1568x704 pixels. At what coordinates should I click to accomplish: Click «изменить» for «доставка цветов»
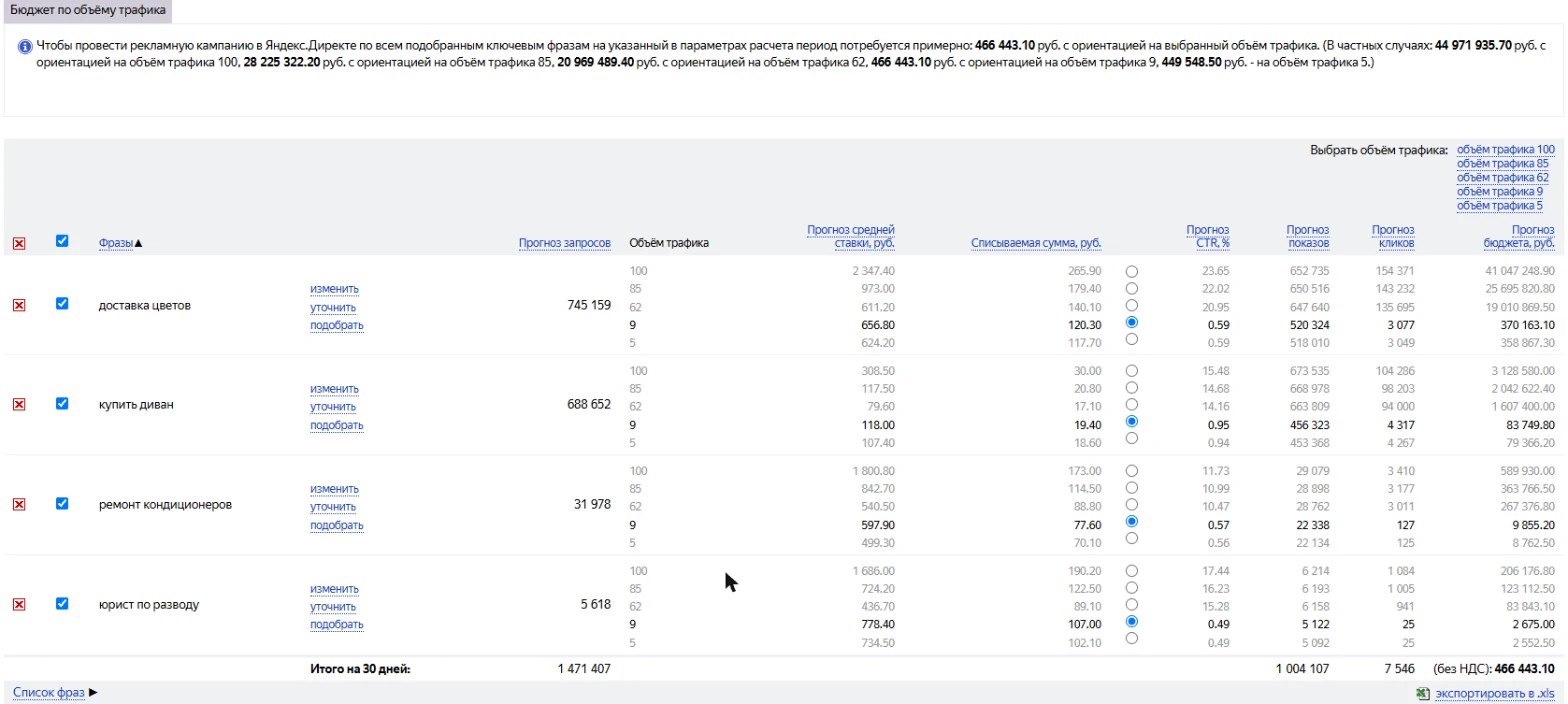334,289
